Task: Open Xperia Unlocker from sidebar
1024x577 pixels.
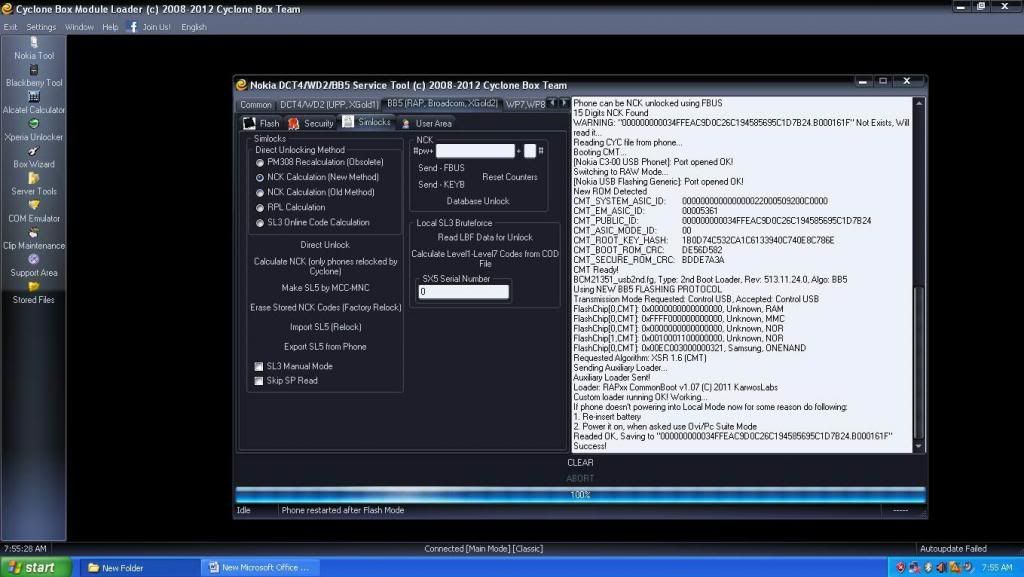Action: [x=34, y=124]
